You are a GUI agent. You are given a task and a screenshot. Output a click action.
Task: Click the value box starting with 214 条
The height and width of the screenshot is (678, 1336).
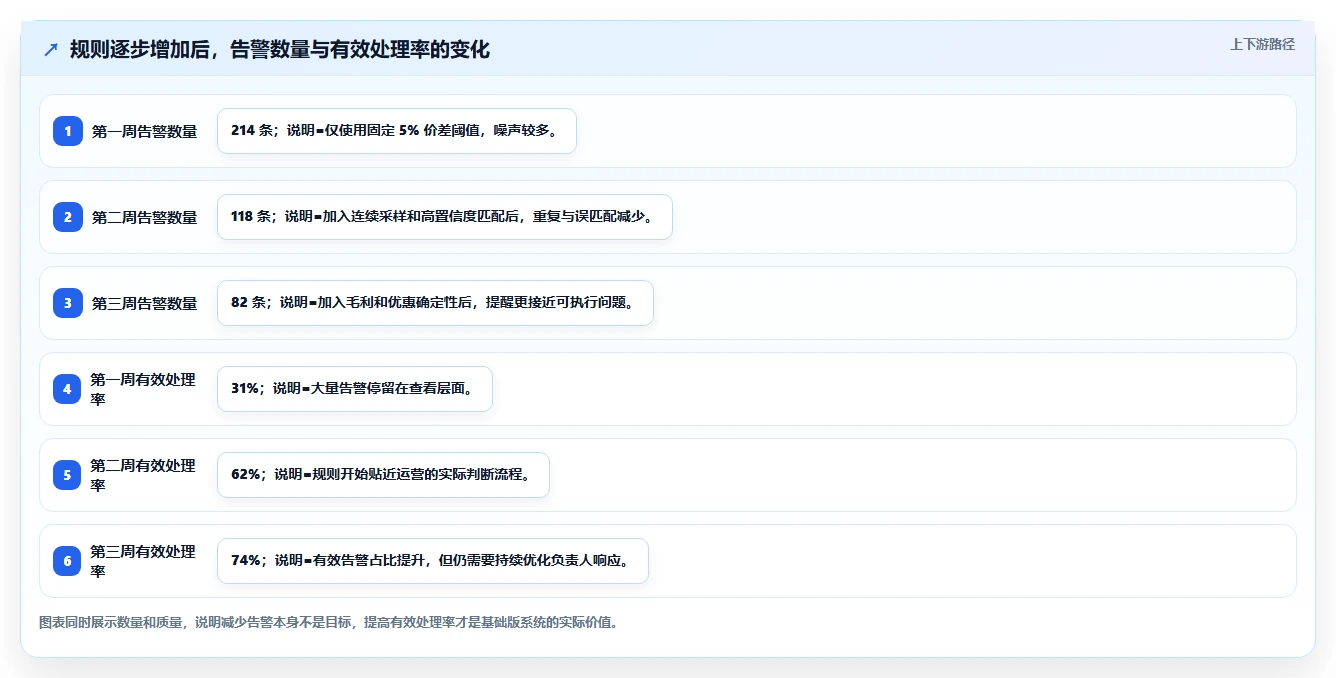coord(397,131)
